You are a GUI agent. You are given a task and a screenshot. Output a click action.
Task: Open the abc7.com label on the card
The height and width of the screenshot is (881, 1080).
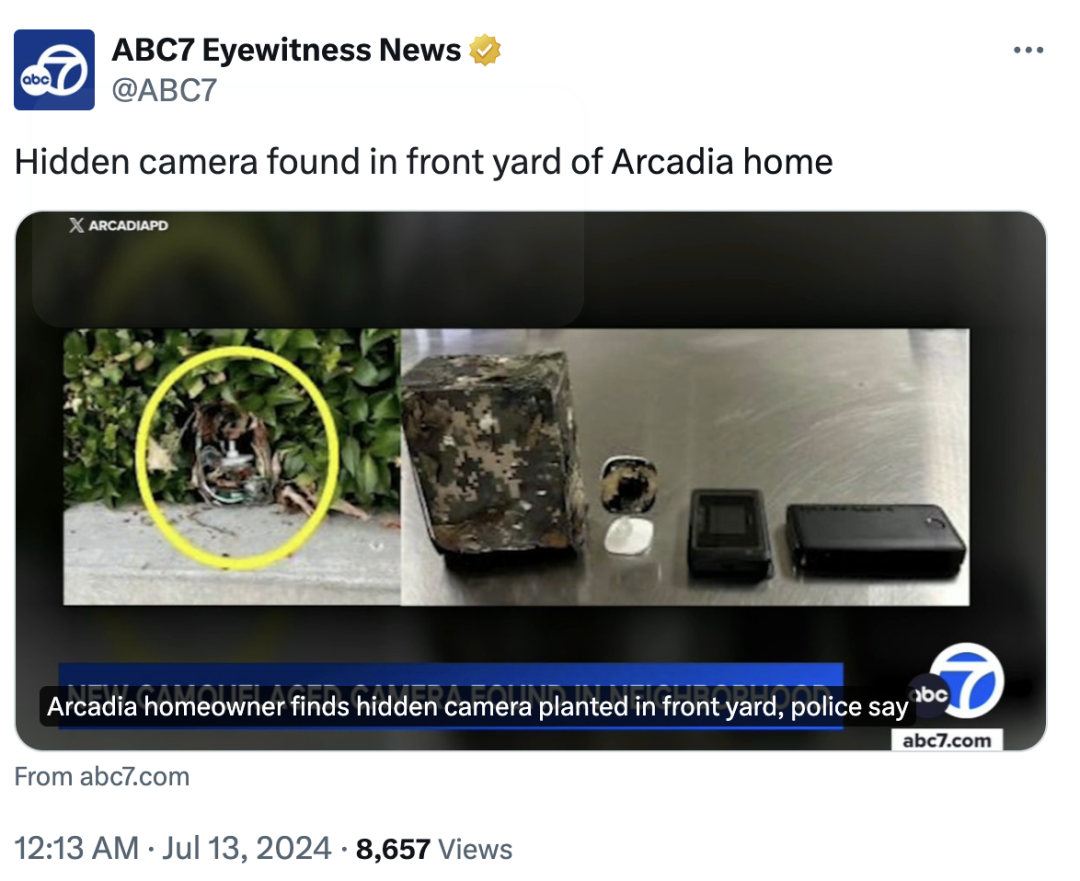[x=947, y=740]
